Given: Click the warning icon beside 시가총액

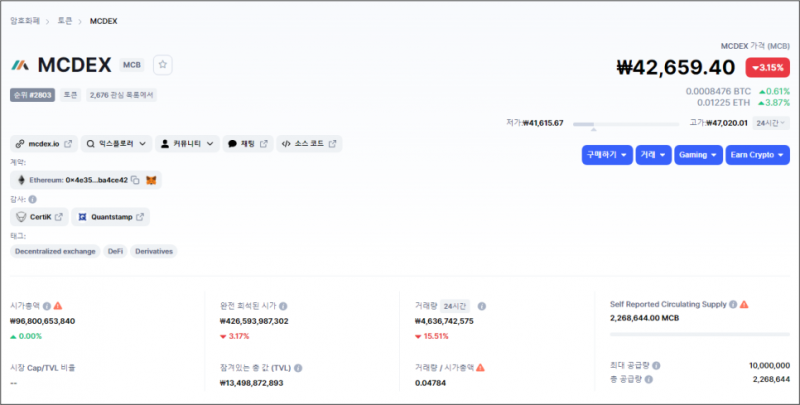Looking at the screenshot, I should [57, 305].
